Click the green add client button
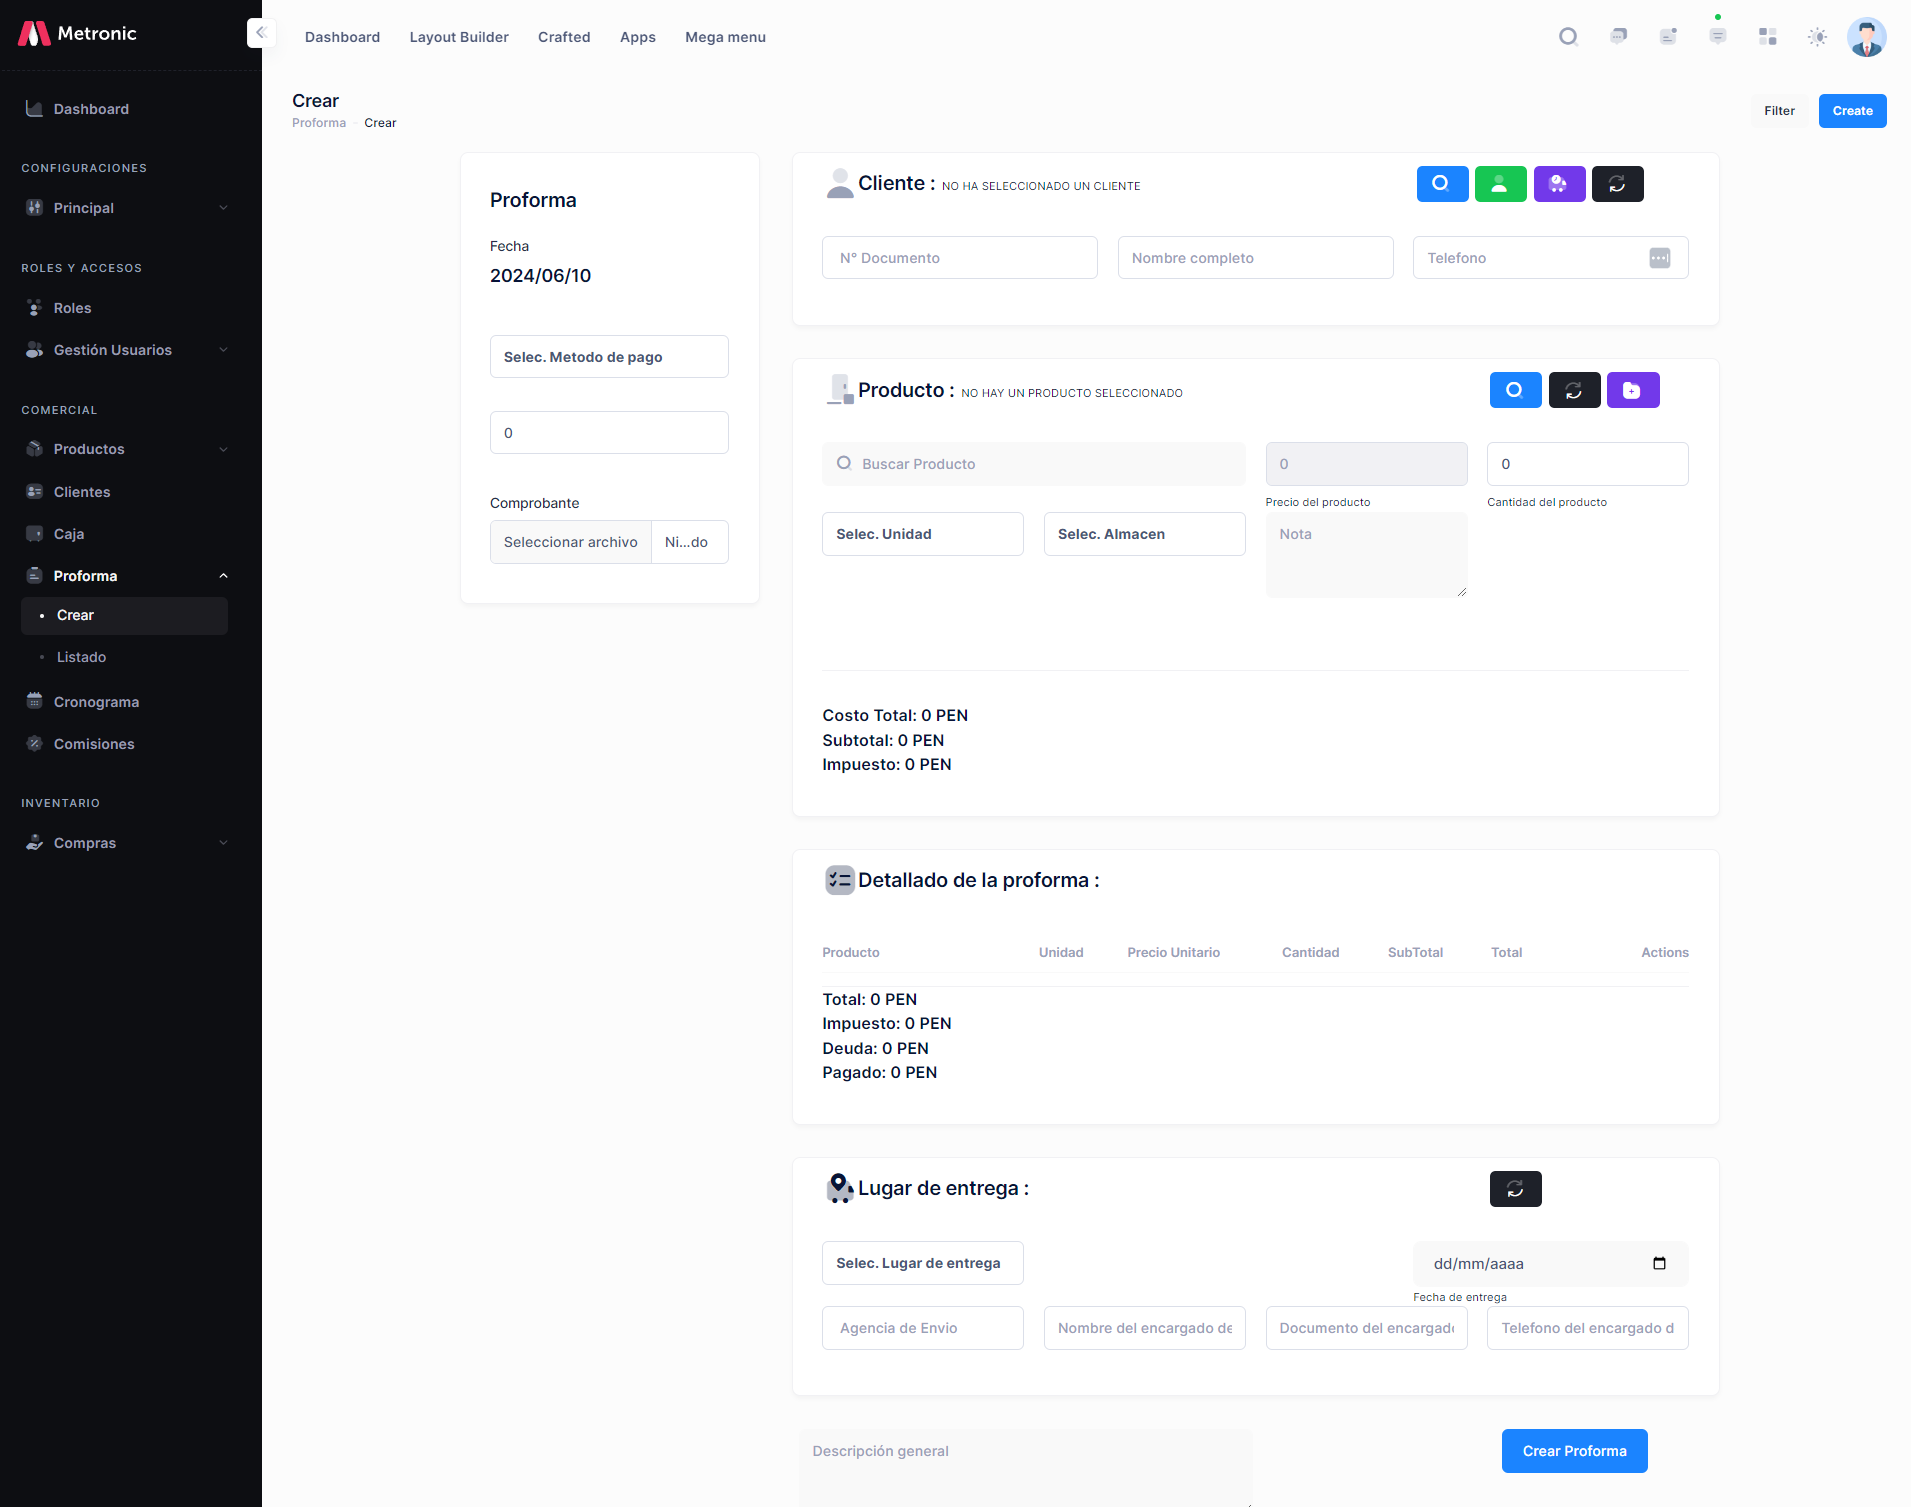 pyautogui.click(x=1499, y=184)
